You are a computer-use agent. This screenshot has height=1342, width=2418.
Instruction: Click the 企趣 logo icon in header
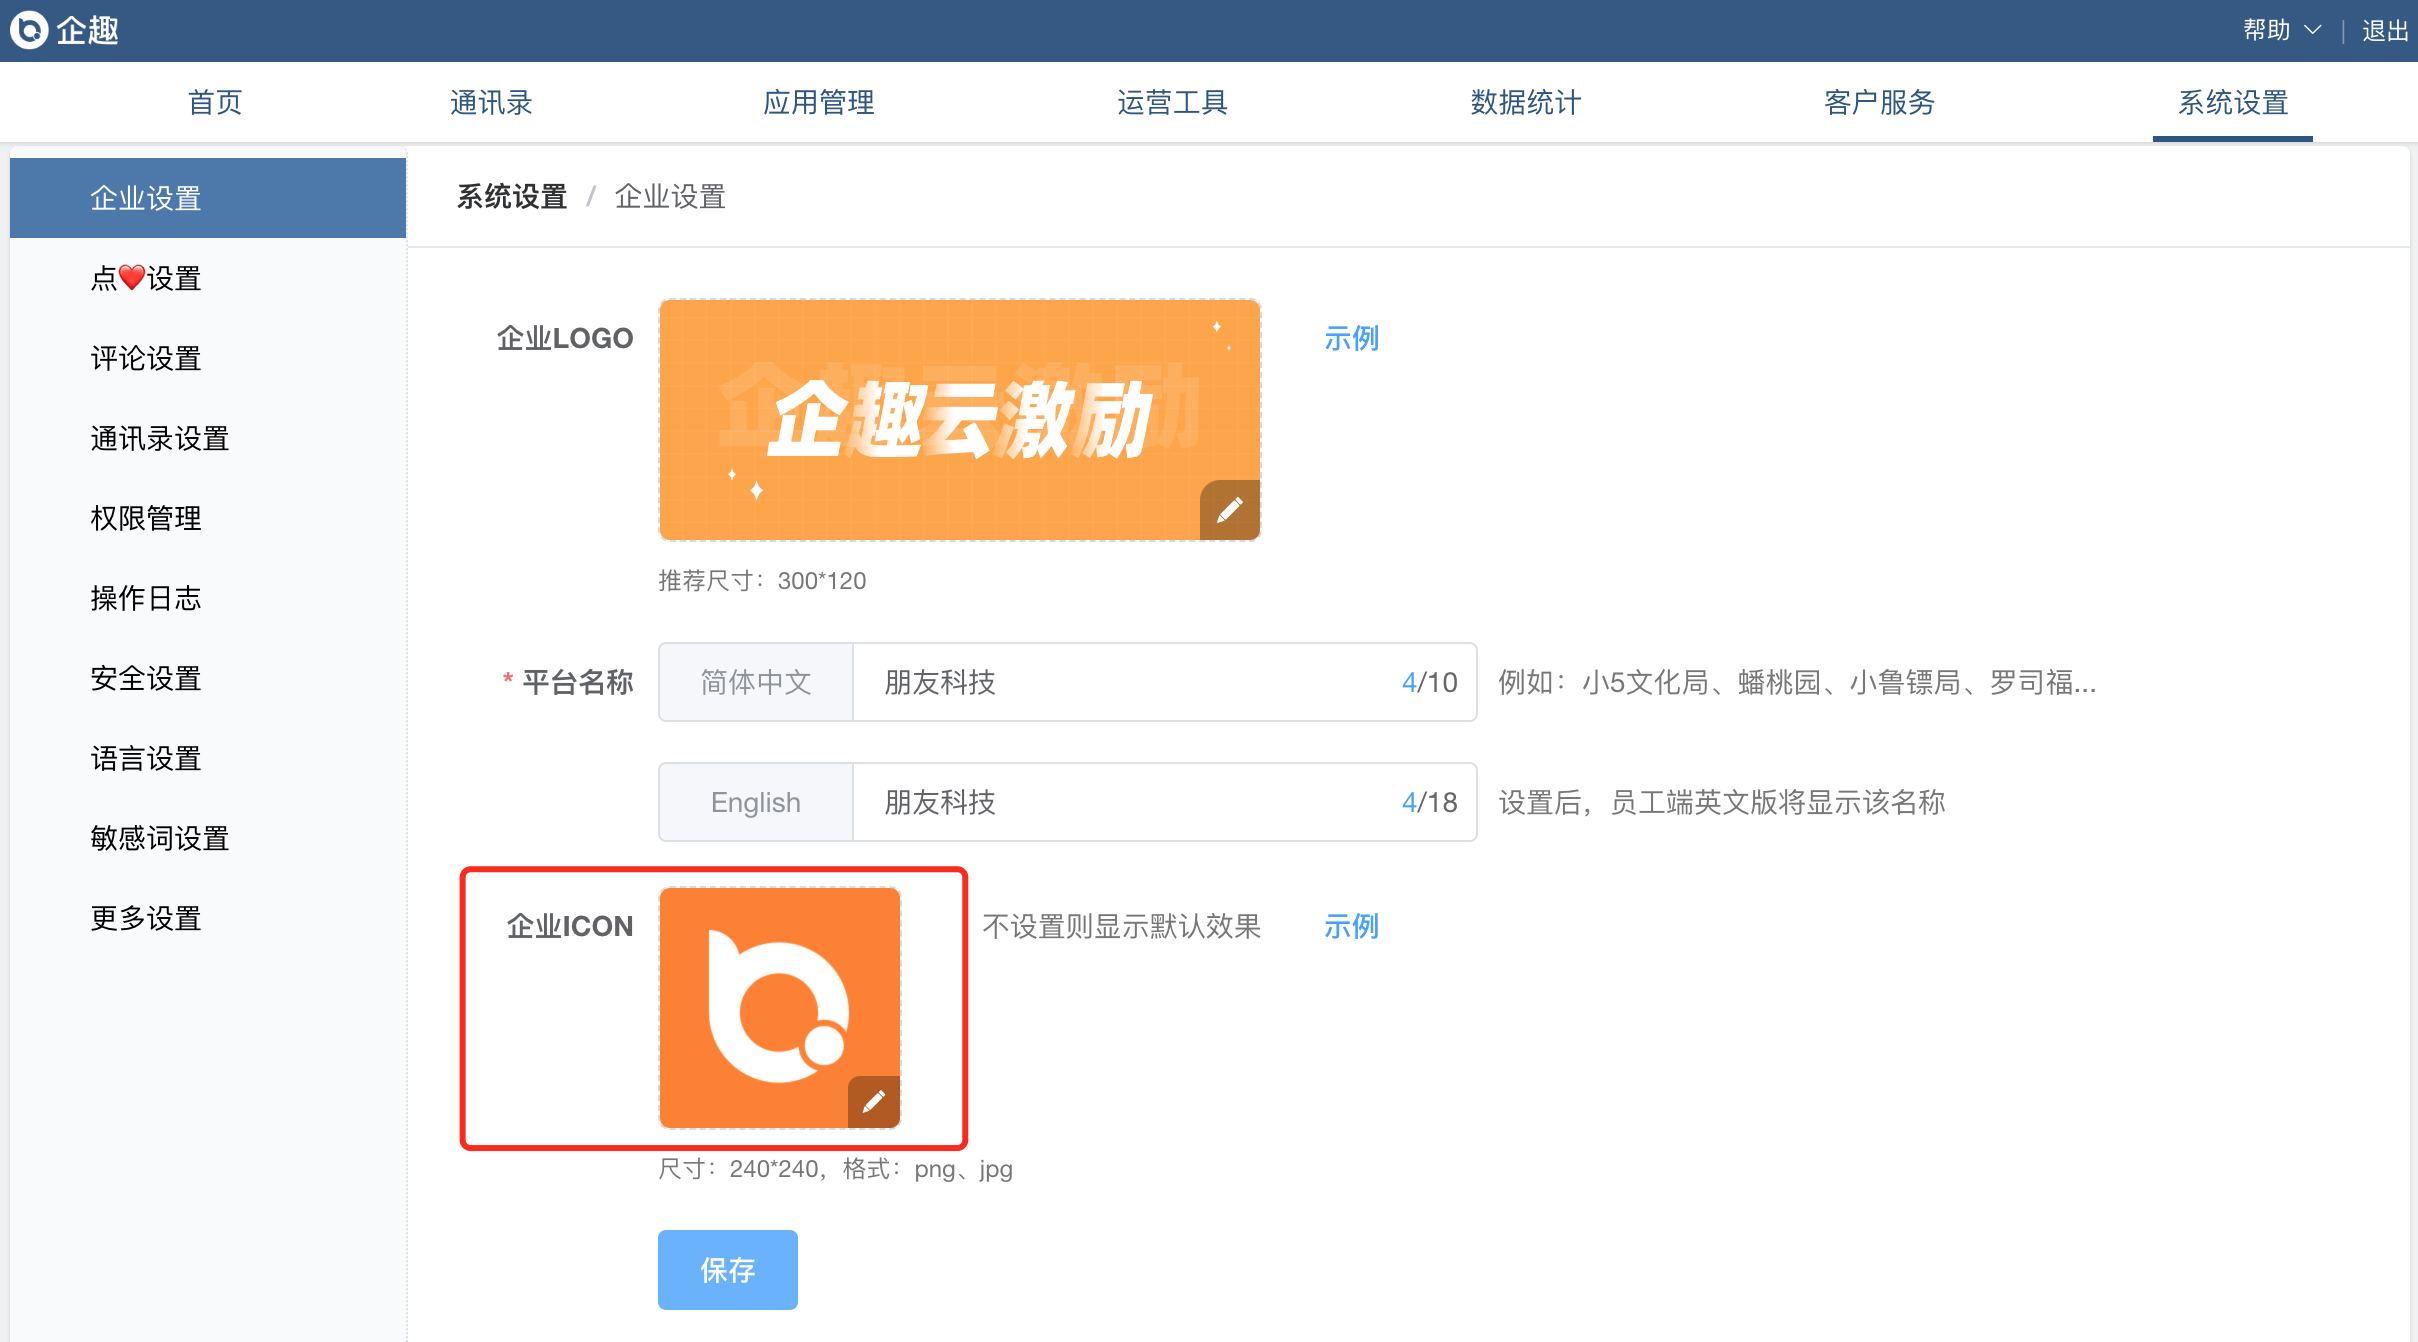click(30, 30)
